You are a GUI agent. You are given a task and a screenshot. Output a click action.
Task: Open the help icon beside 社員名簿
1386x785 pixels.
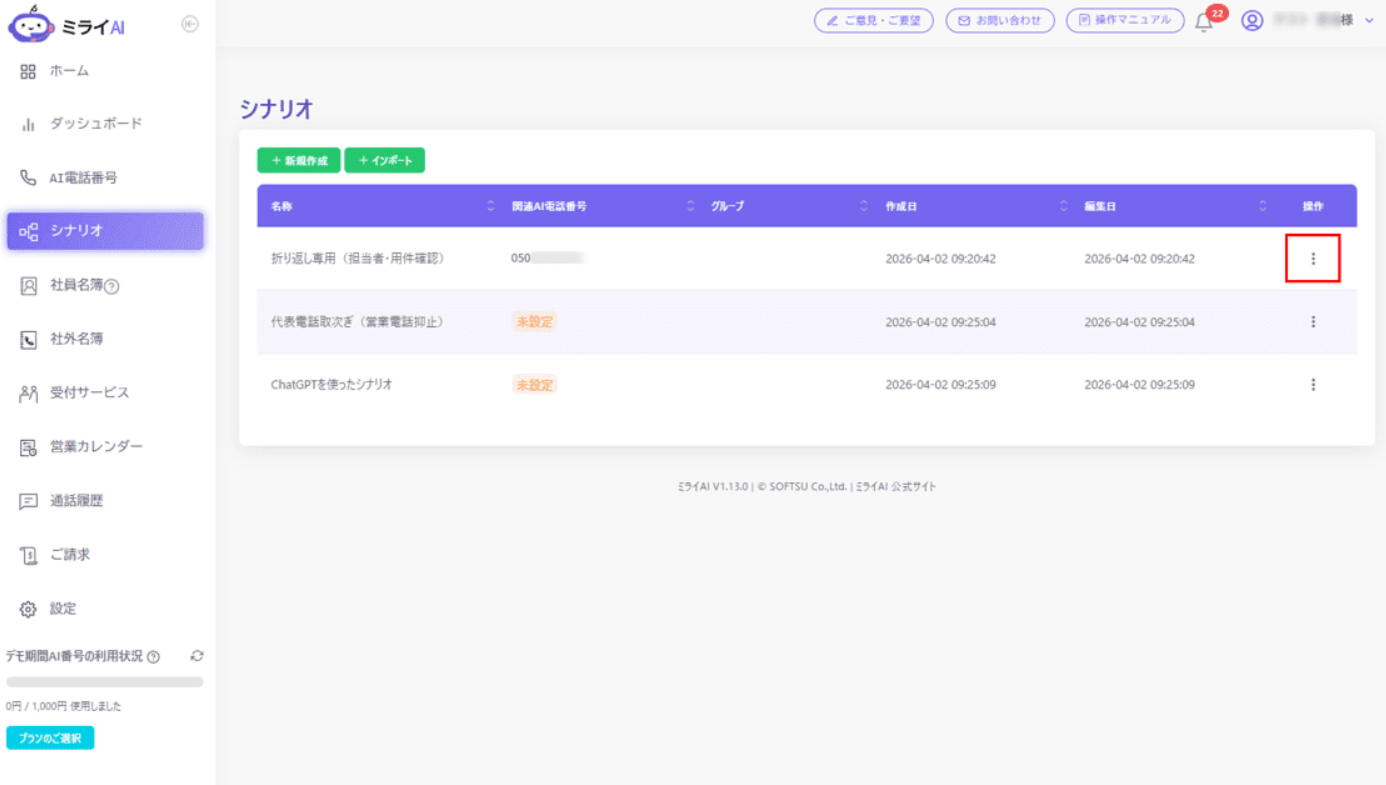(112, 287)
